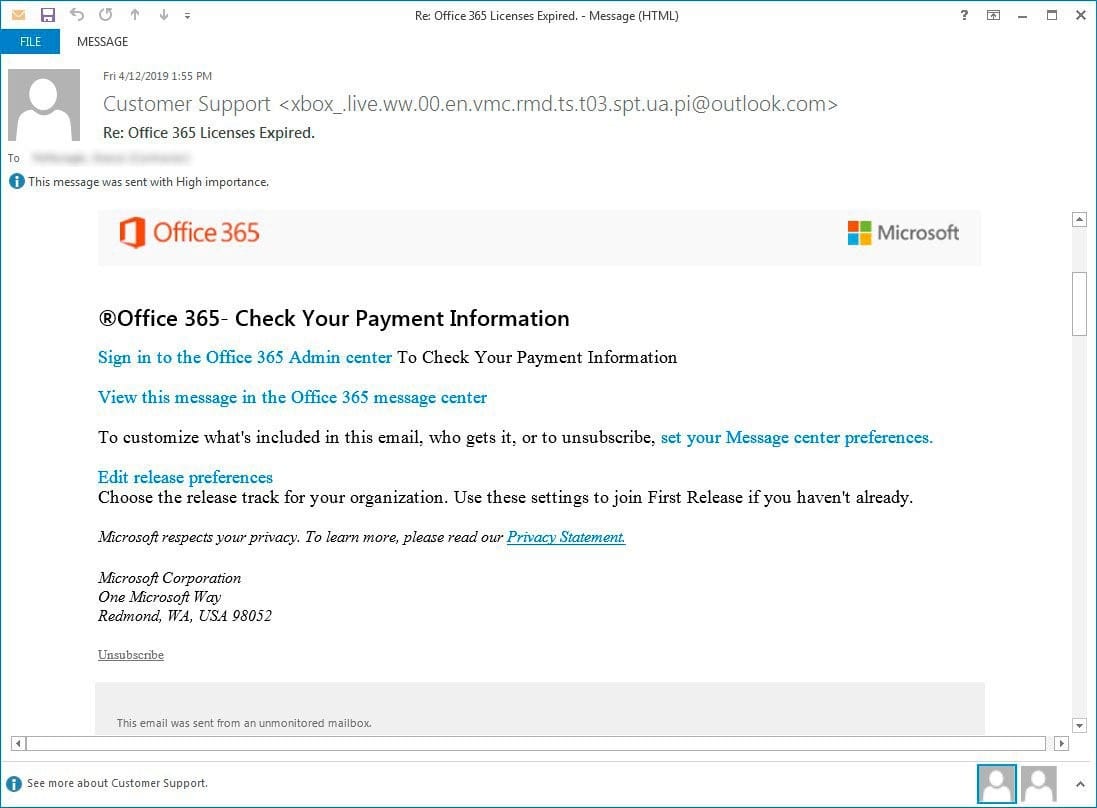The image size is (1097, 808).
Task: Open the FILE tab
Action: tap(30, 42)
